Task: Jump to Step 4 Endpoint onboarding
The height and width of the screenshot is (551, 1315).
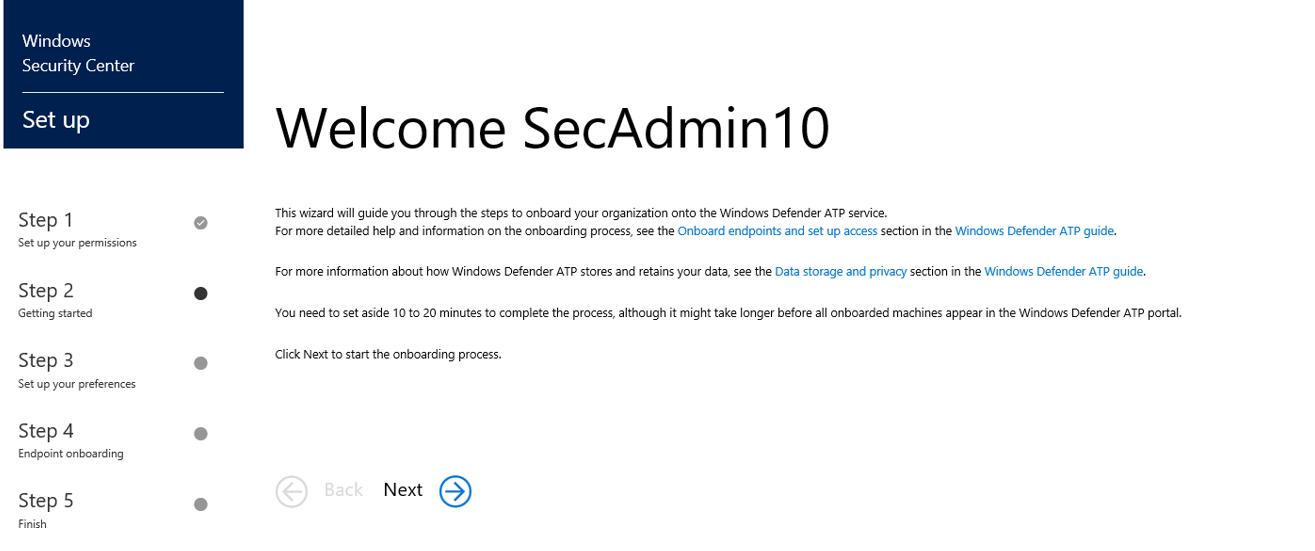Action: (70, 439)
